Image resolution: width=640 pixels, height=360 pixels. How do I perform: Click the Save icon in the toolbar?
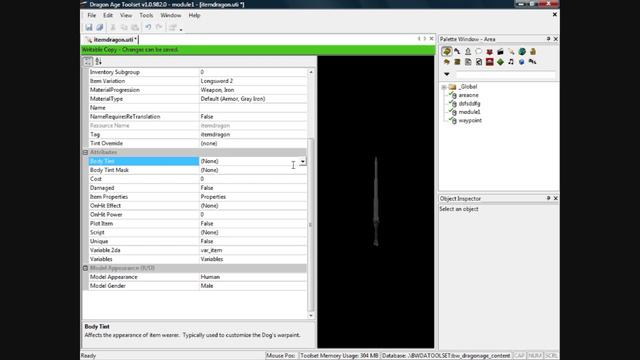click(x=89, y=27)
